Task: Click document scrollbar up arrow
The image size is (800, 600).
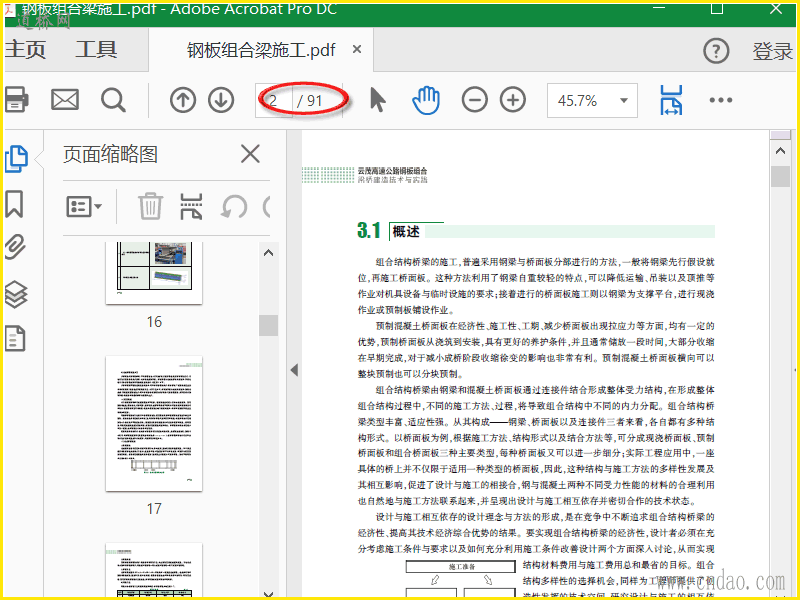Action: click(x=780, y=151)
